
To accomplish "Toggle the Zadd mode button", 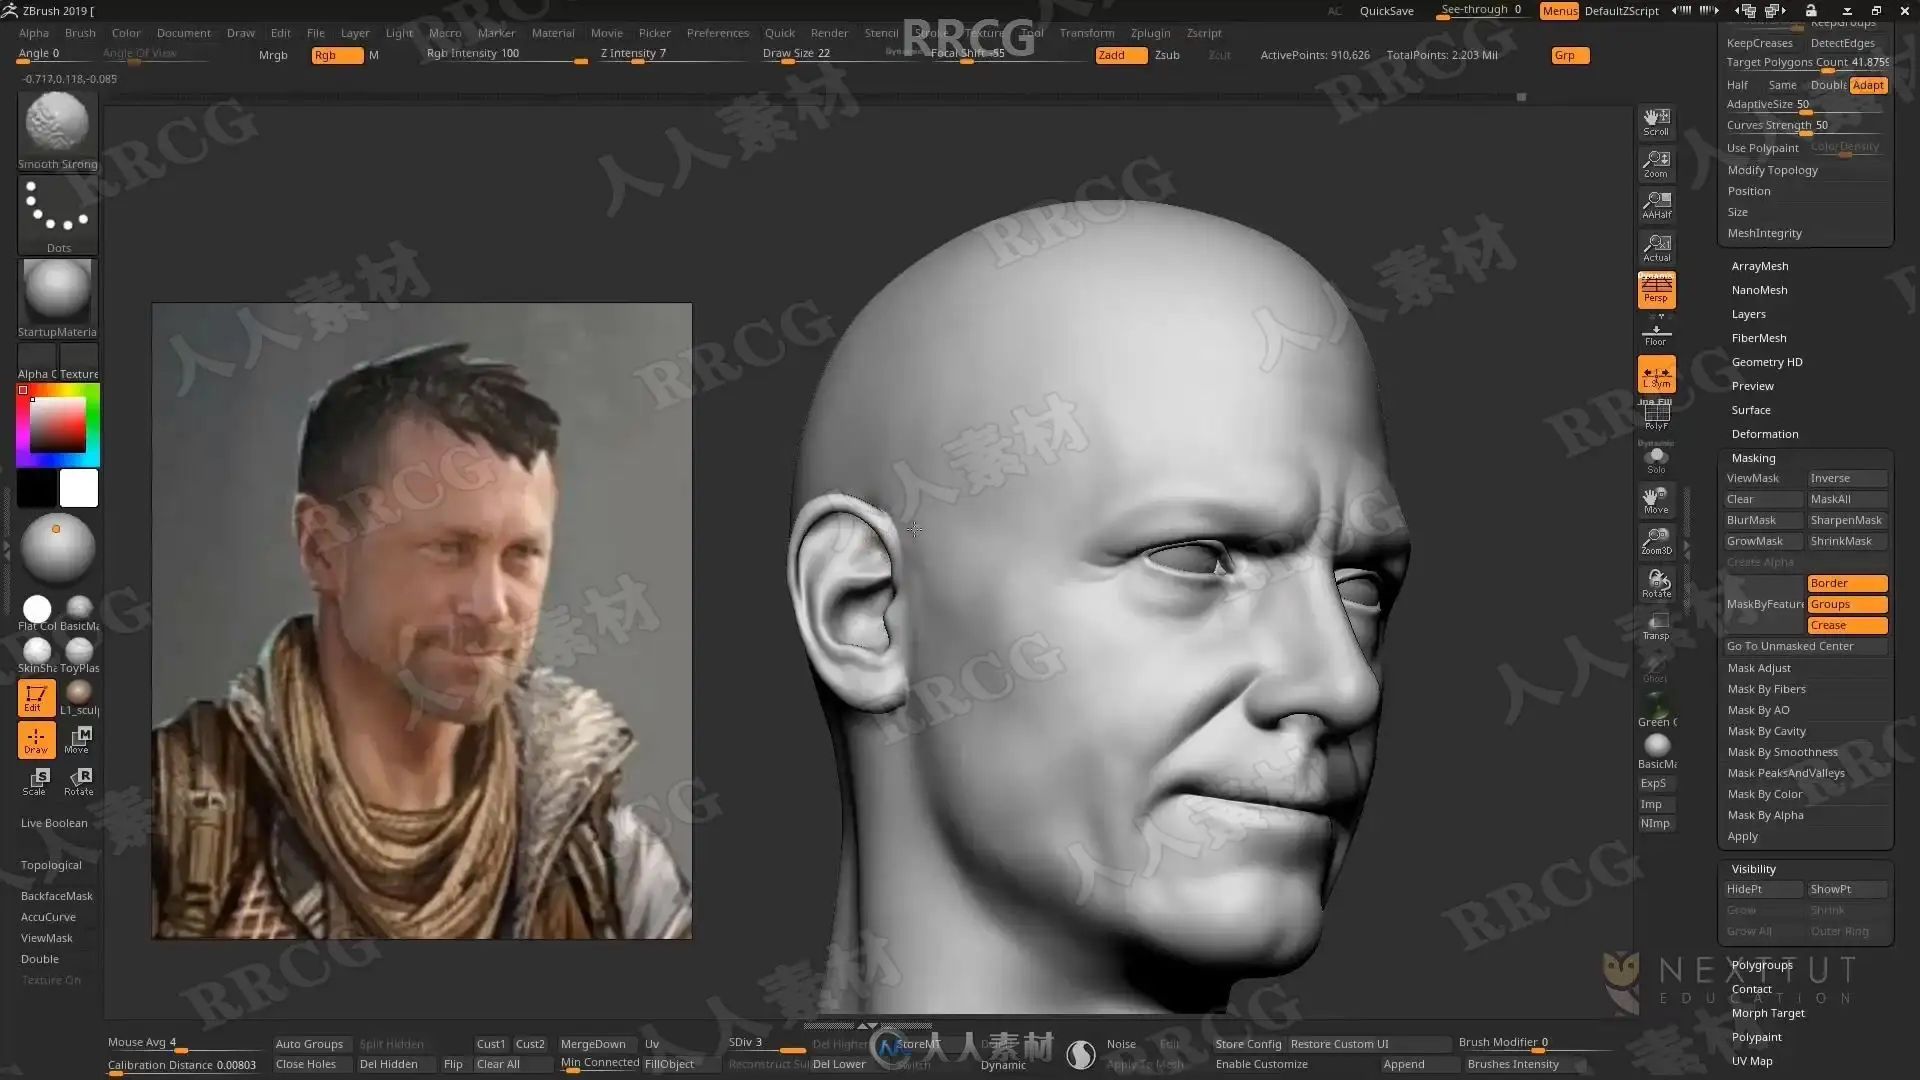I will [1120, 55].
